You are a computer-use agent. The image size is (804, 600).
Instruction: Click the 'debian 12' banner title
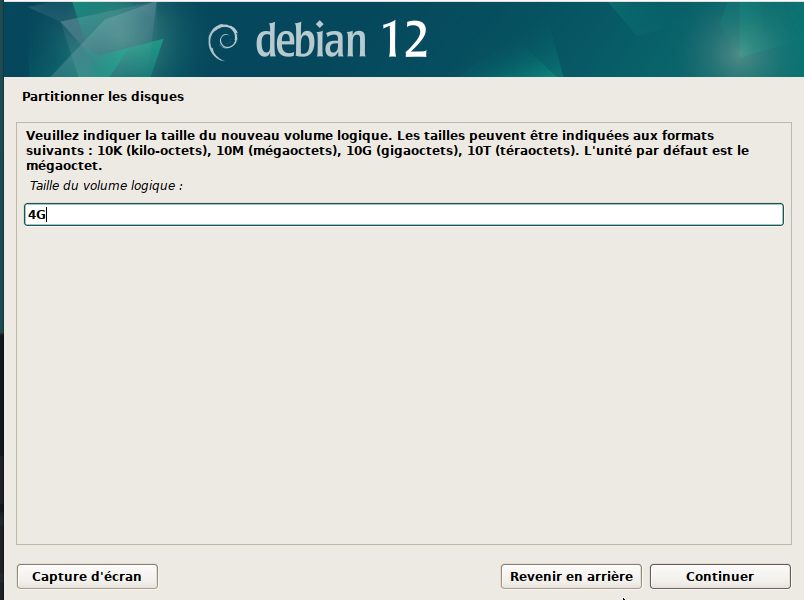(x=341, y=40)
